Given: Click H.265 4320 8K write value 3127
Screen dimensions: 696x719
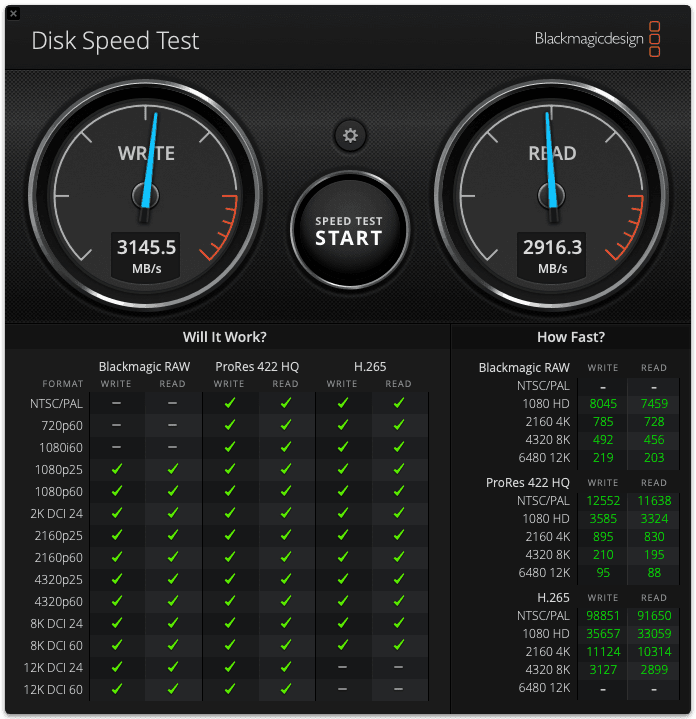Looking at the screenshot, I should click(603, 670).
